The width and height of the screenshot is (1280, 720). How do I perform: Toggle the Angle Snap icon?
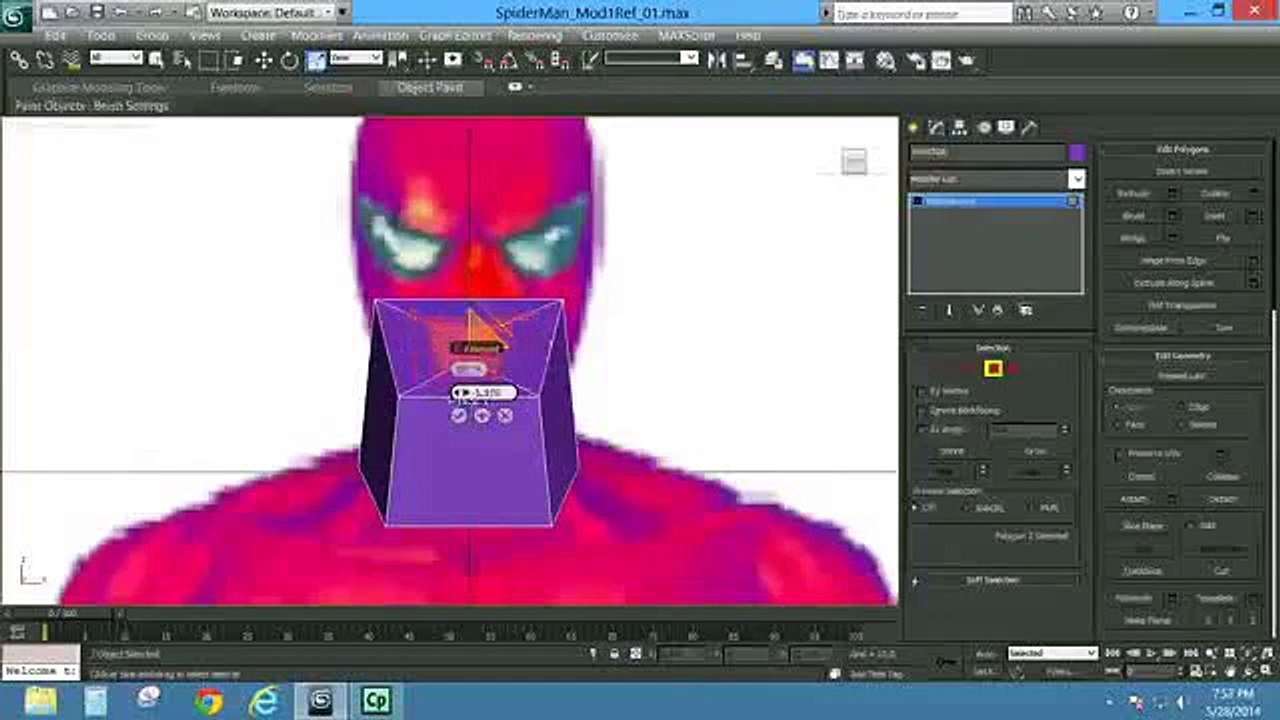(510, 60)
